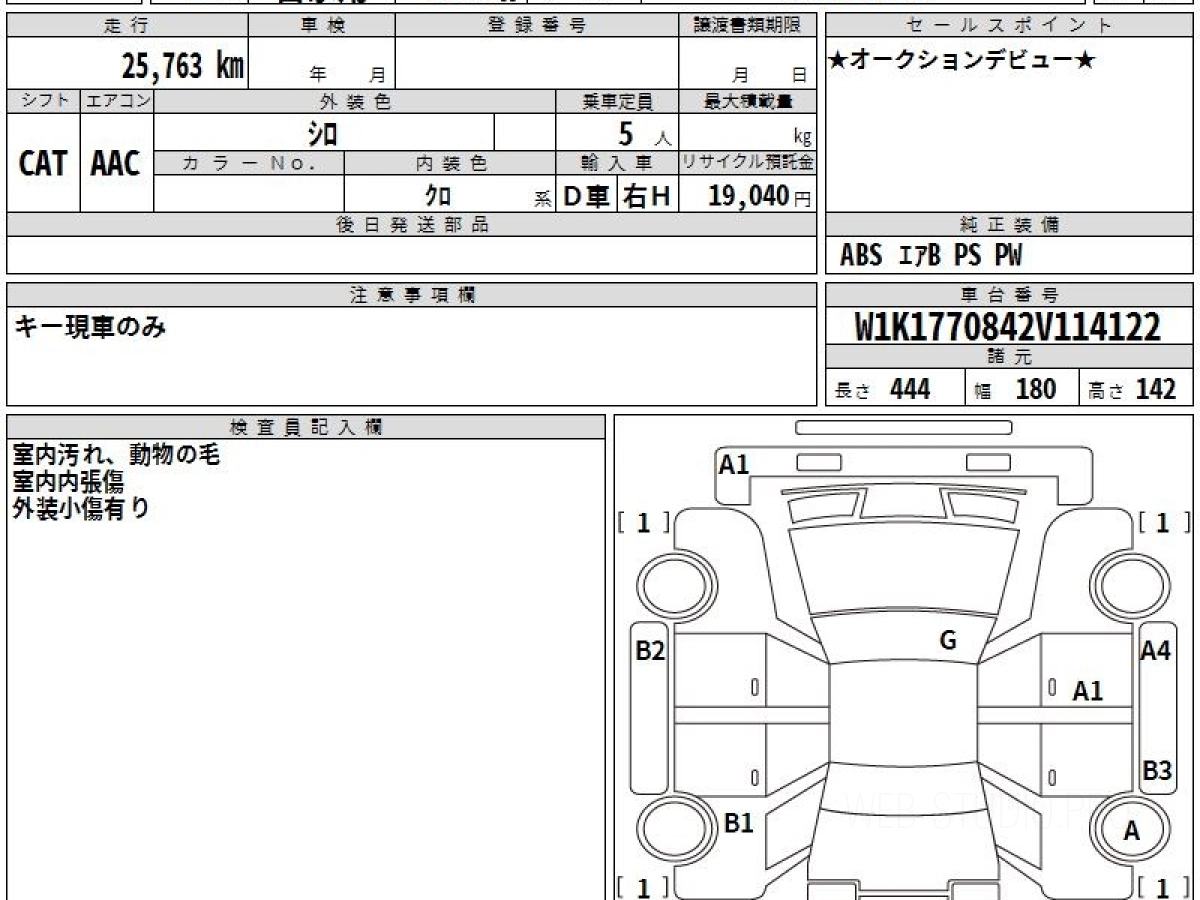Click the length value 長さ 444

click(882, 389)
